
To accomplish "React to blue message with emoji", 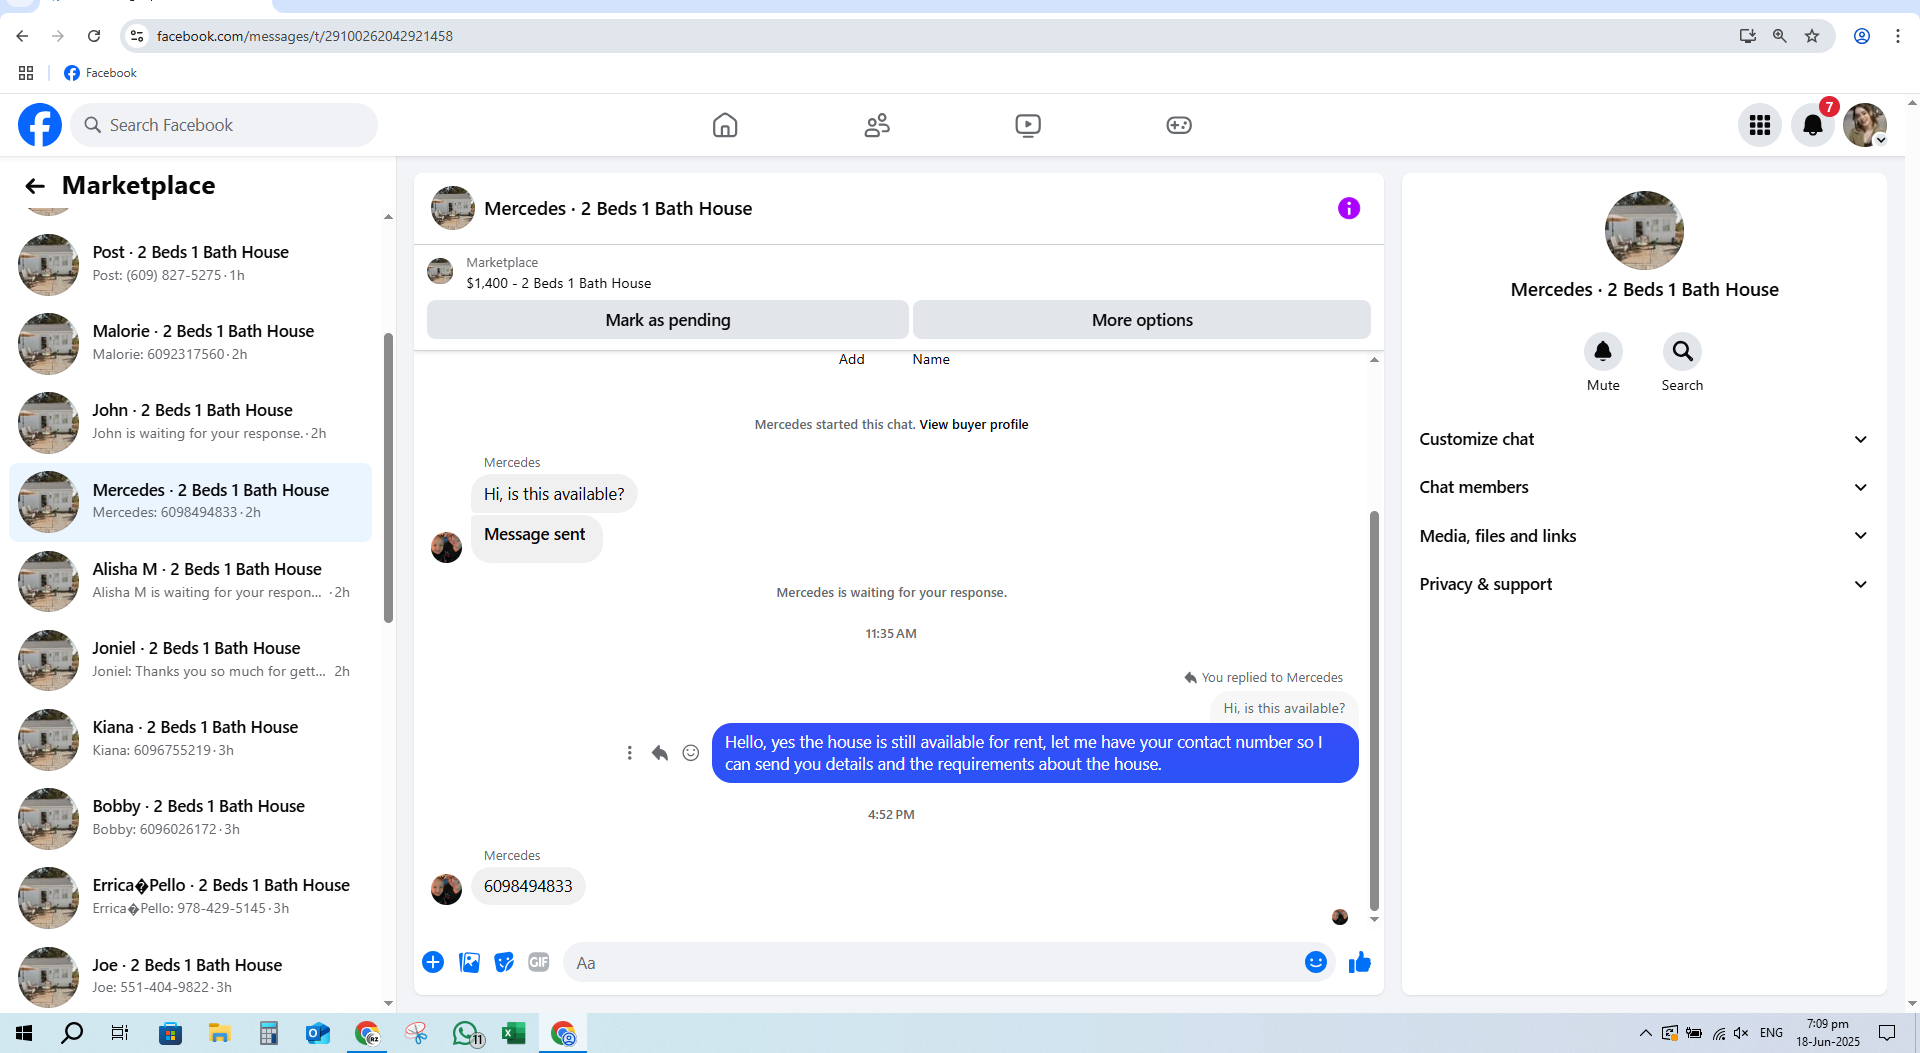I will click(x=691, y=753).
